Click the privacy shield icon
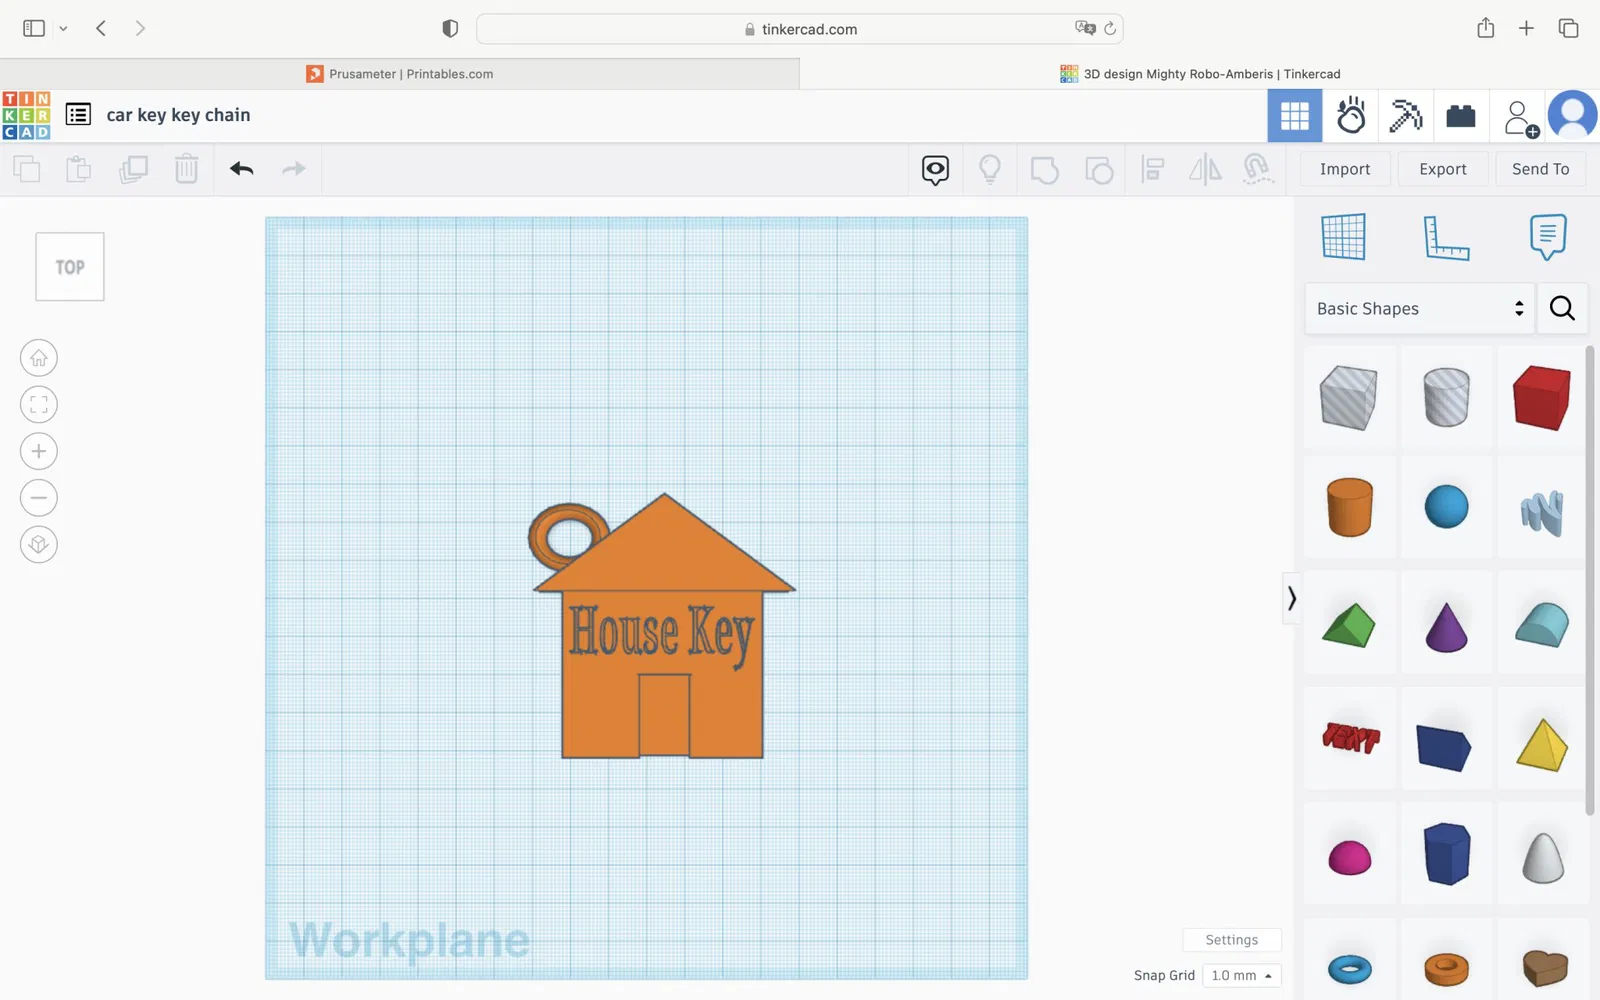The width and height of the screenshot is (1600, 1000). click(450, 29)
